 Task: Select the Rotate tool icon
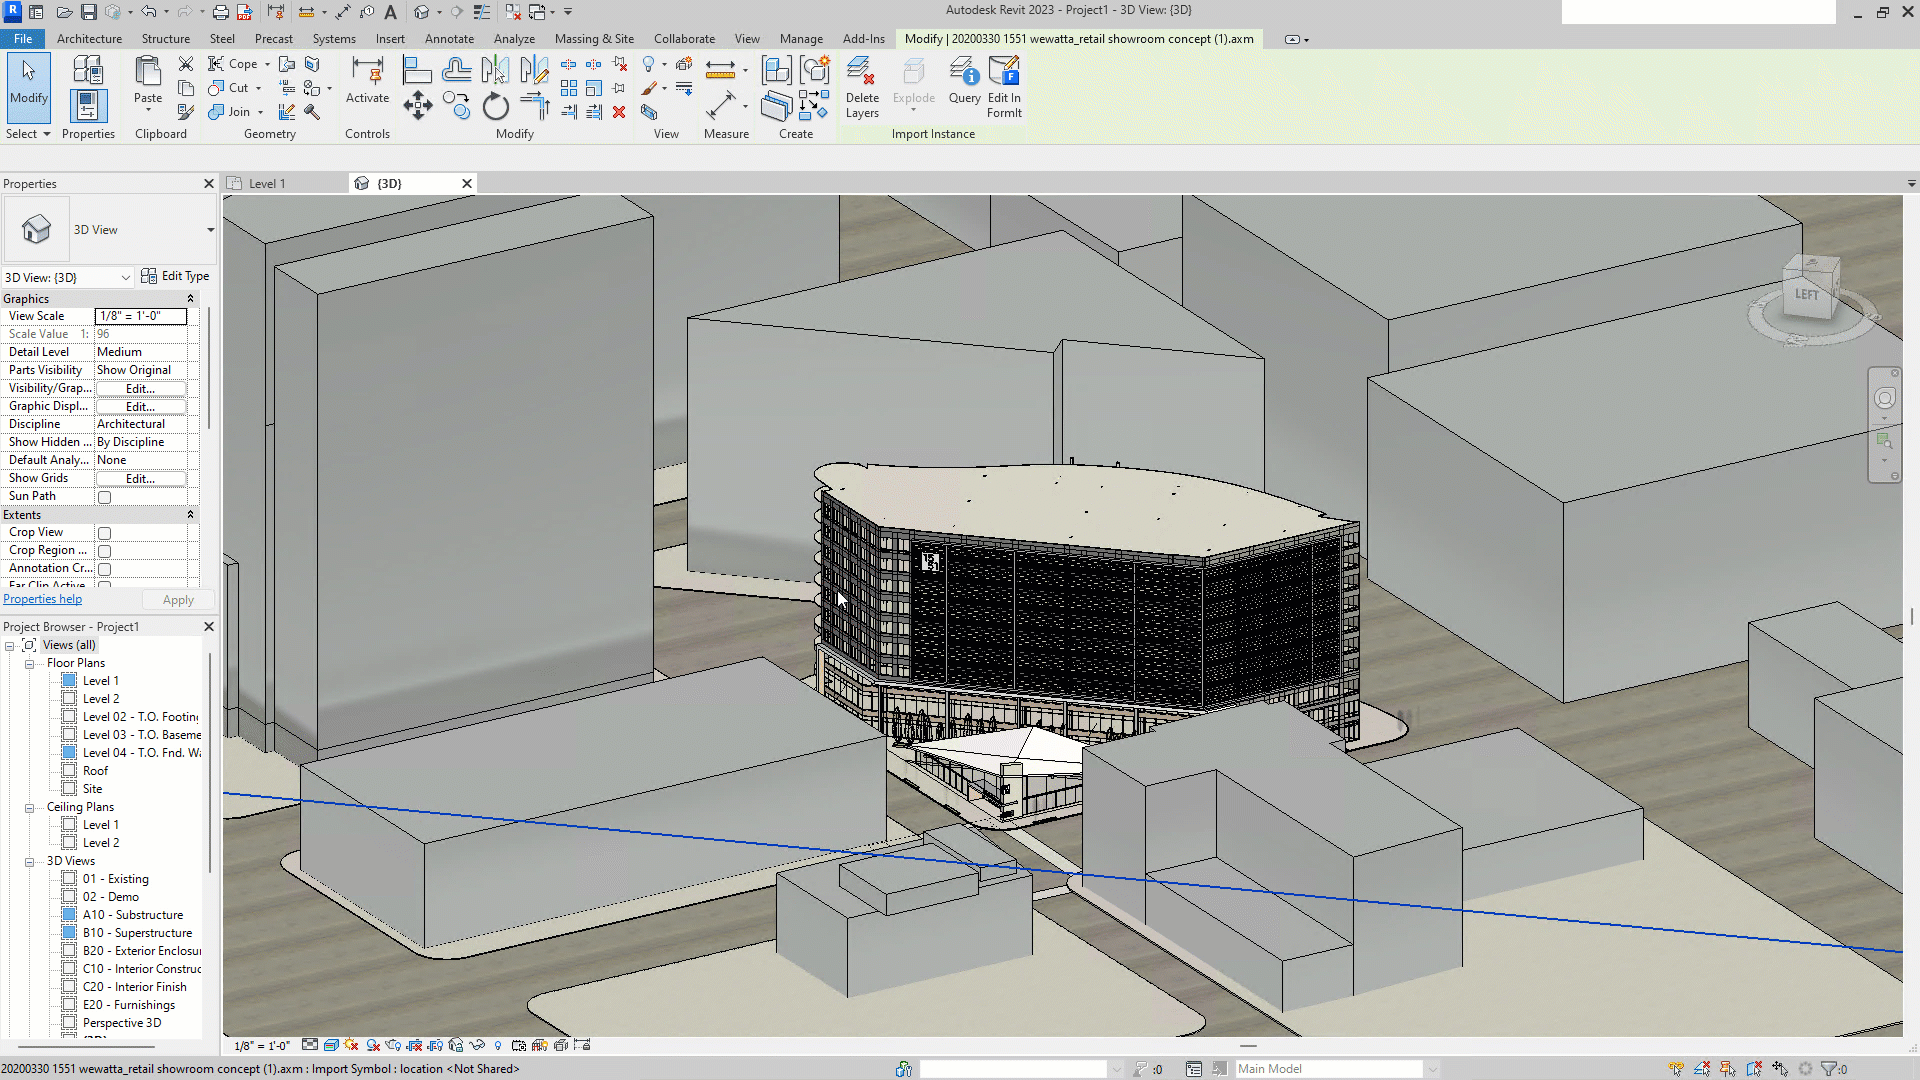(496, 106)
